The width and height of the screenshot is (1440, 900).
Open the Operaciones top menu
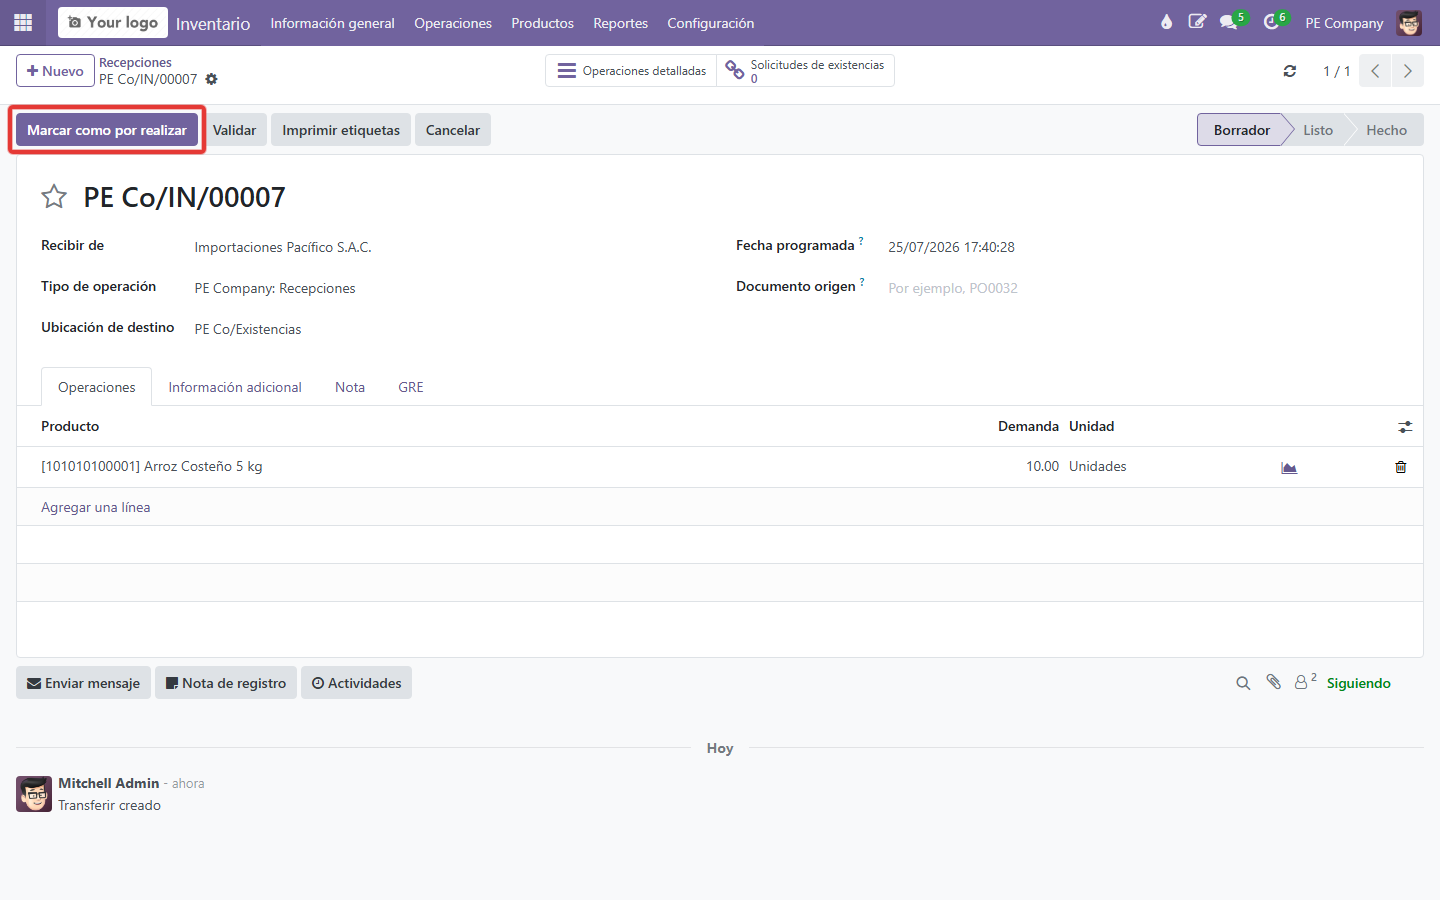tap(453, 23)
